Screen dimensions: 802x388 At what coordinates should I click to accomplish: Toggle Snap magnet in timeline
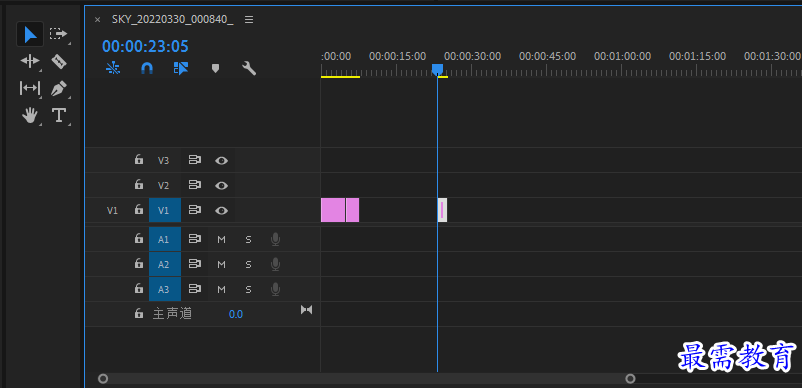point(147,68)
